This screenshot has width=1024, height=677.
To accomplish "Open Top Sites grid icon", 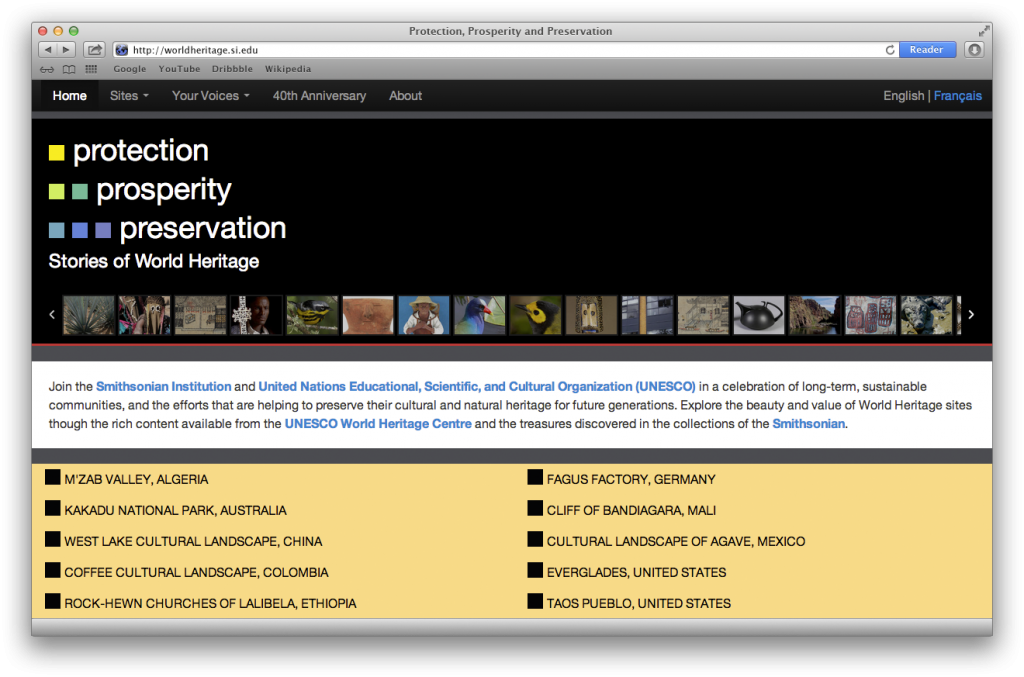I will [91, 69].
